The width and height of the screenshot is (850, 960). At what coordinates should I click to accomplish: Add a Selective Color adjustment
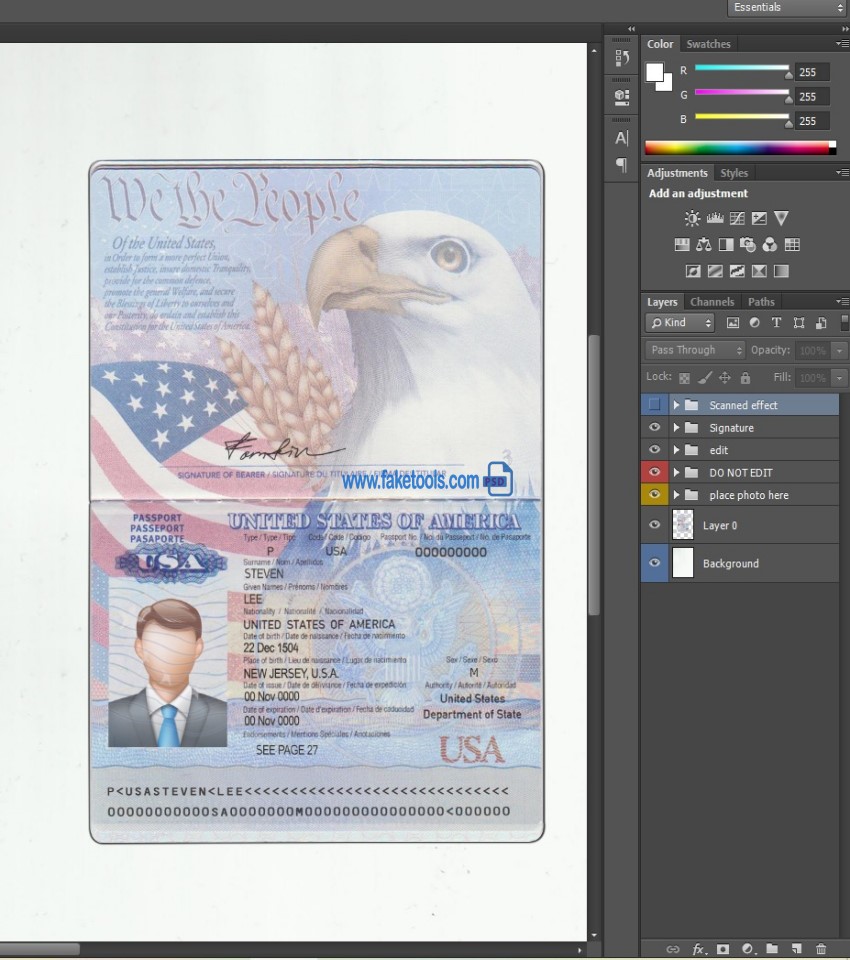(759, 271)
